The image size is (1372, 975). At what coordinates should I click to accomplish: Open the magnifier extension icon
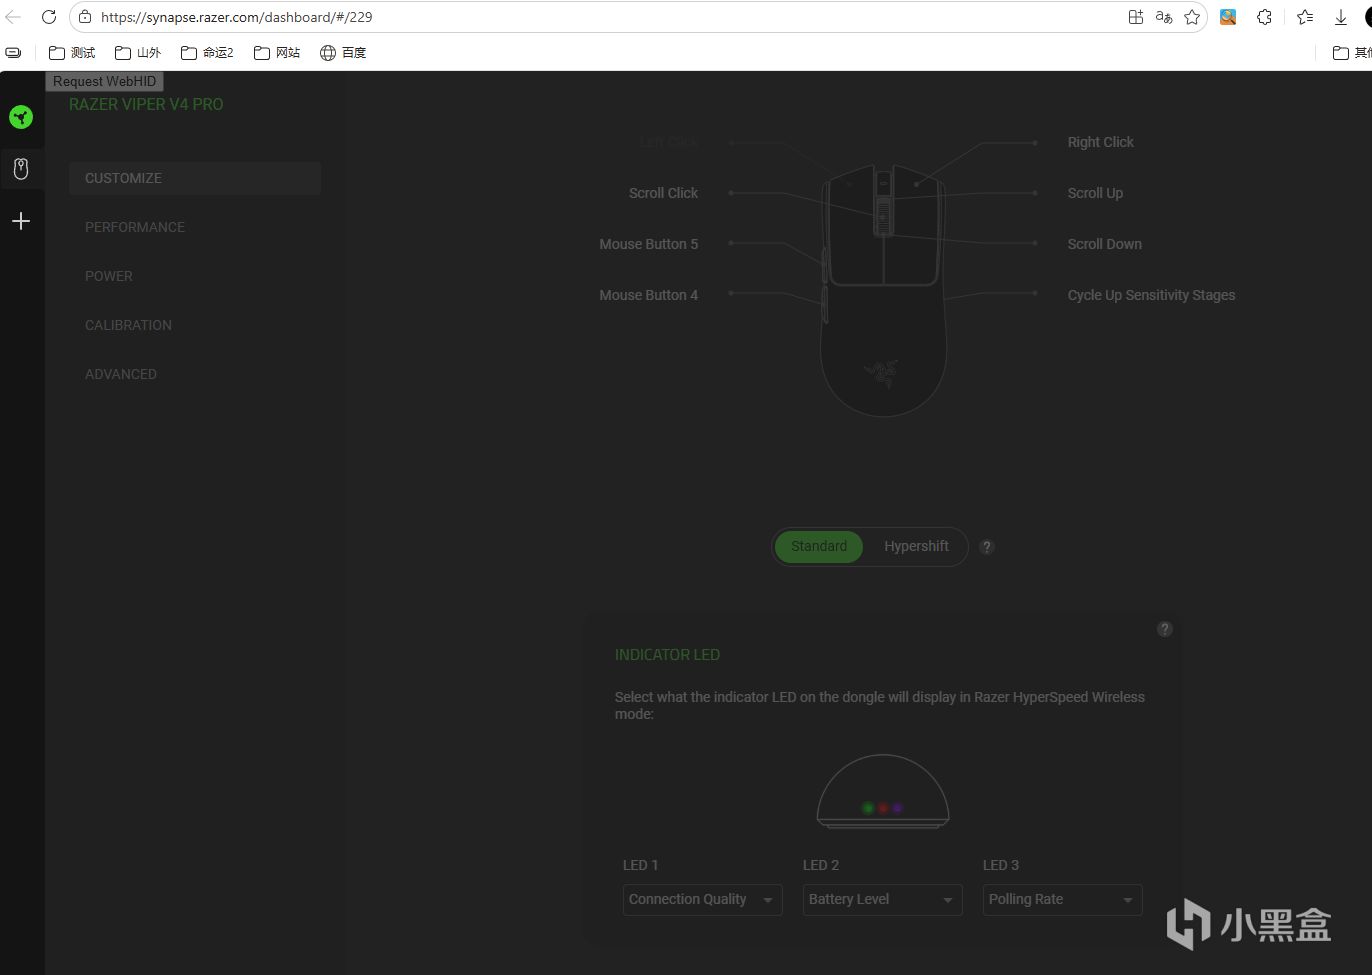click(x=1228, y=17)
